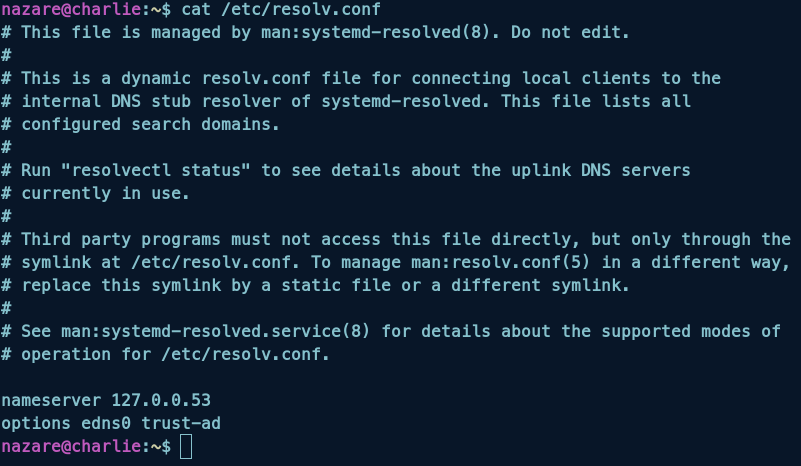
Task: Click the top nazare@charlie prompt
Action: pyautogui.click(x=76, y=10)
